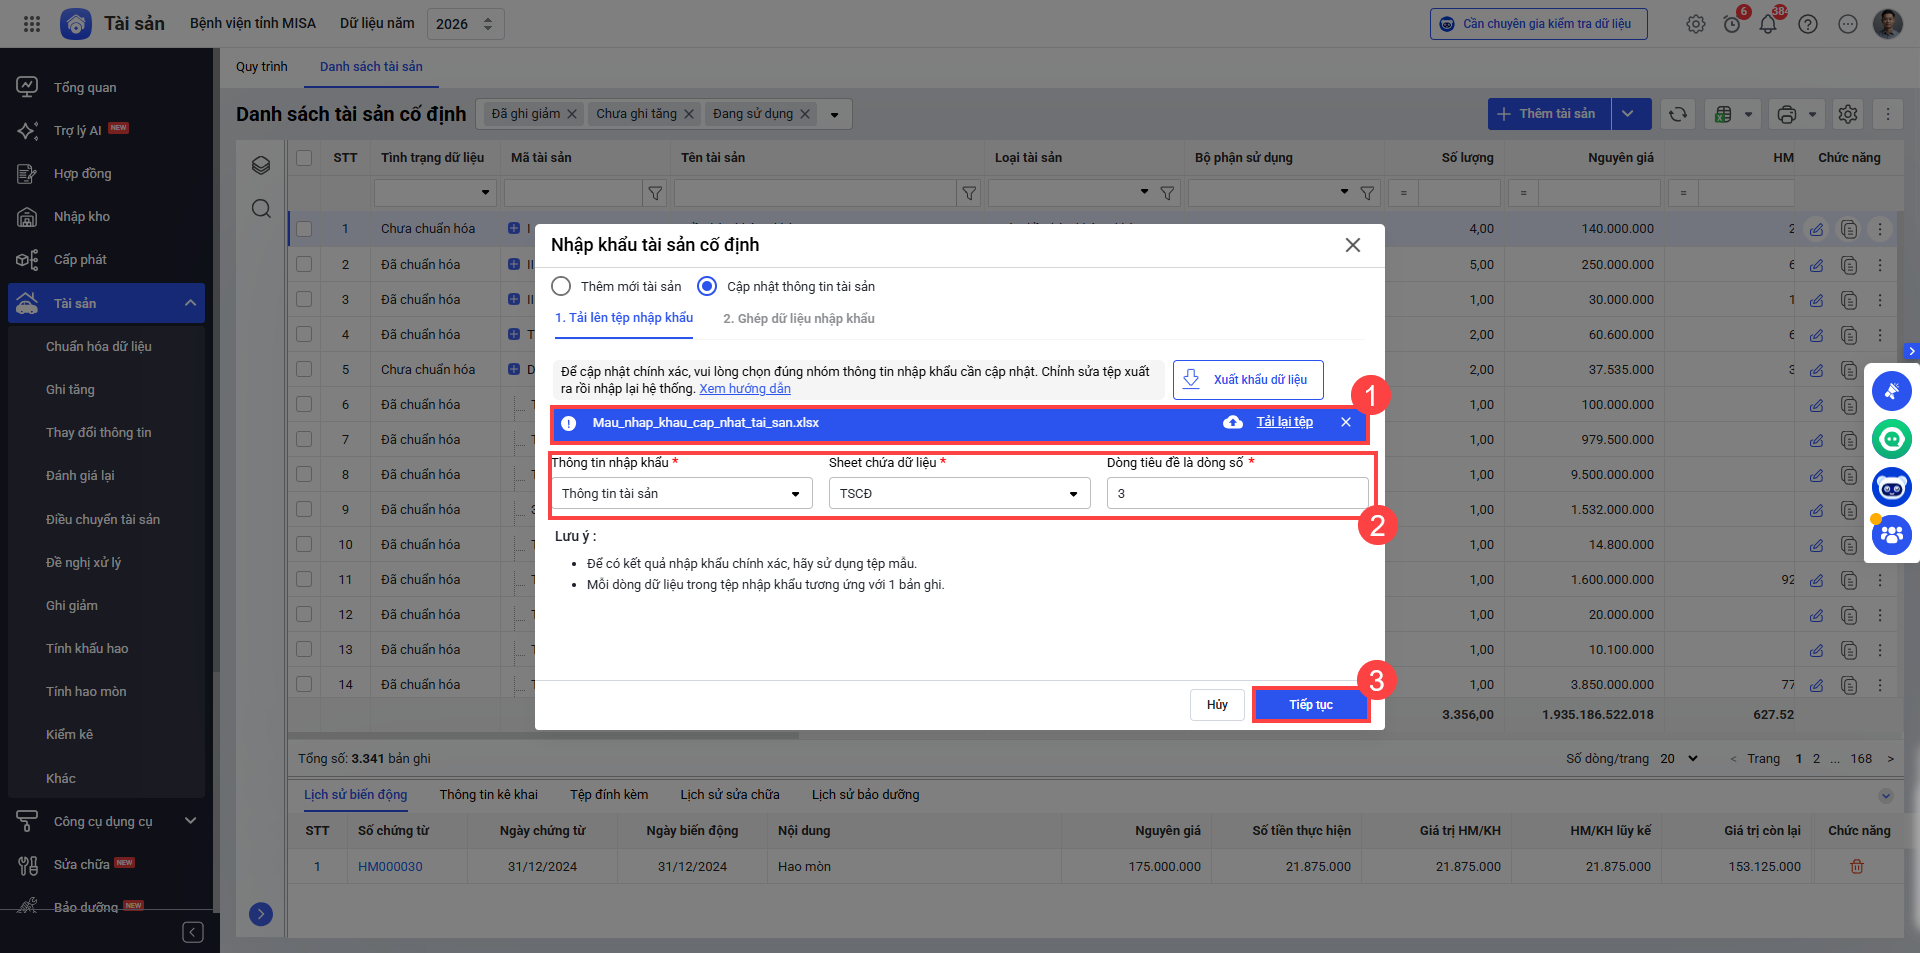Select the Thêm mới tài sản radio option
Screen dimensions: 1920x953
pos(562,287)
